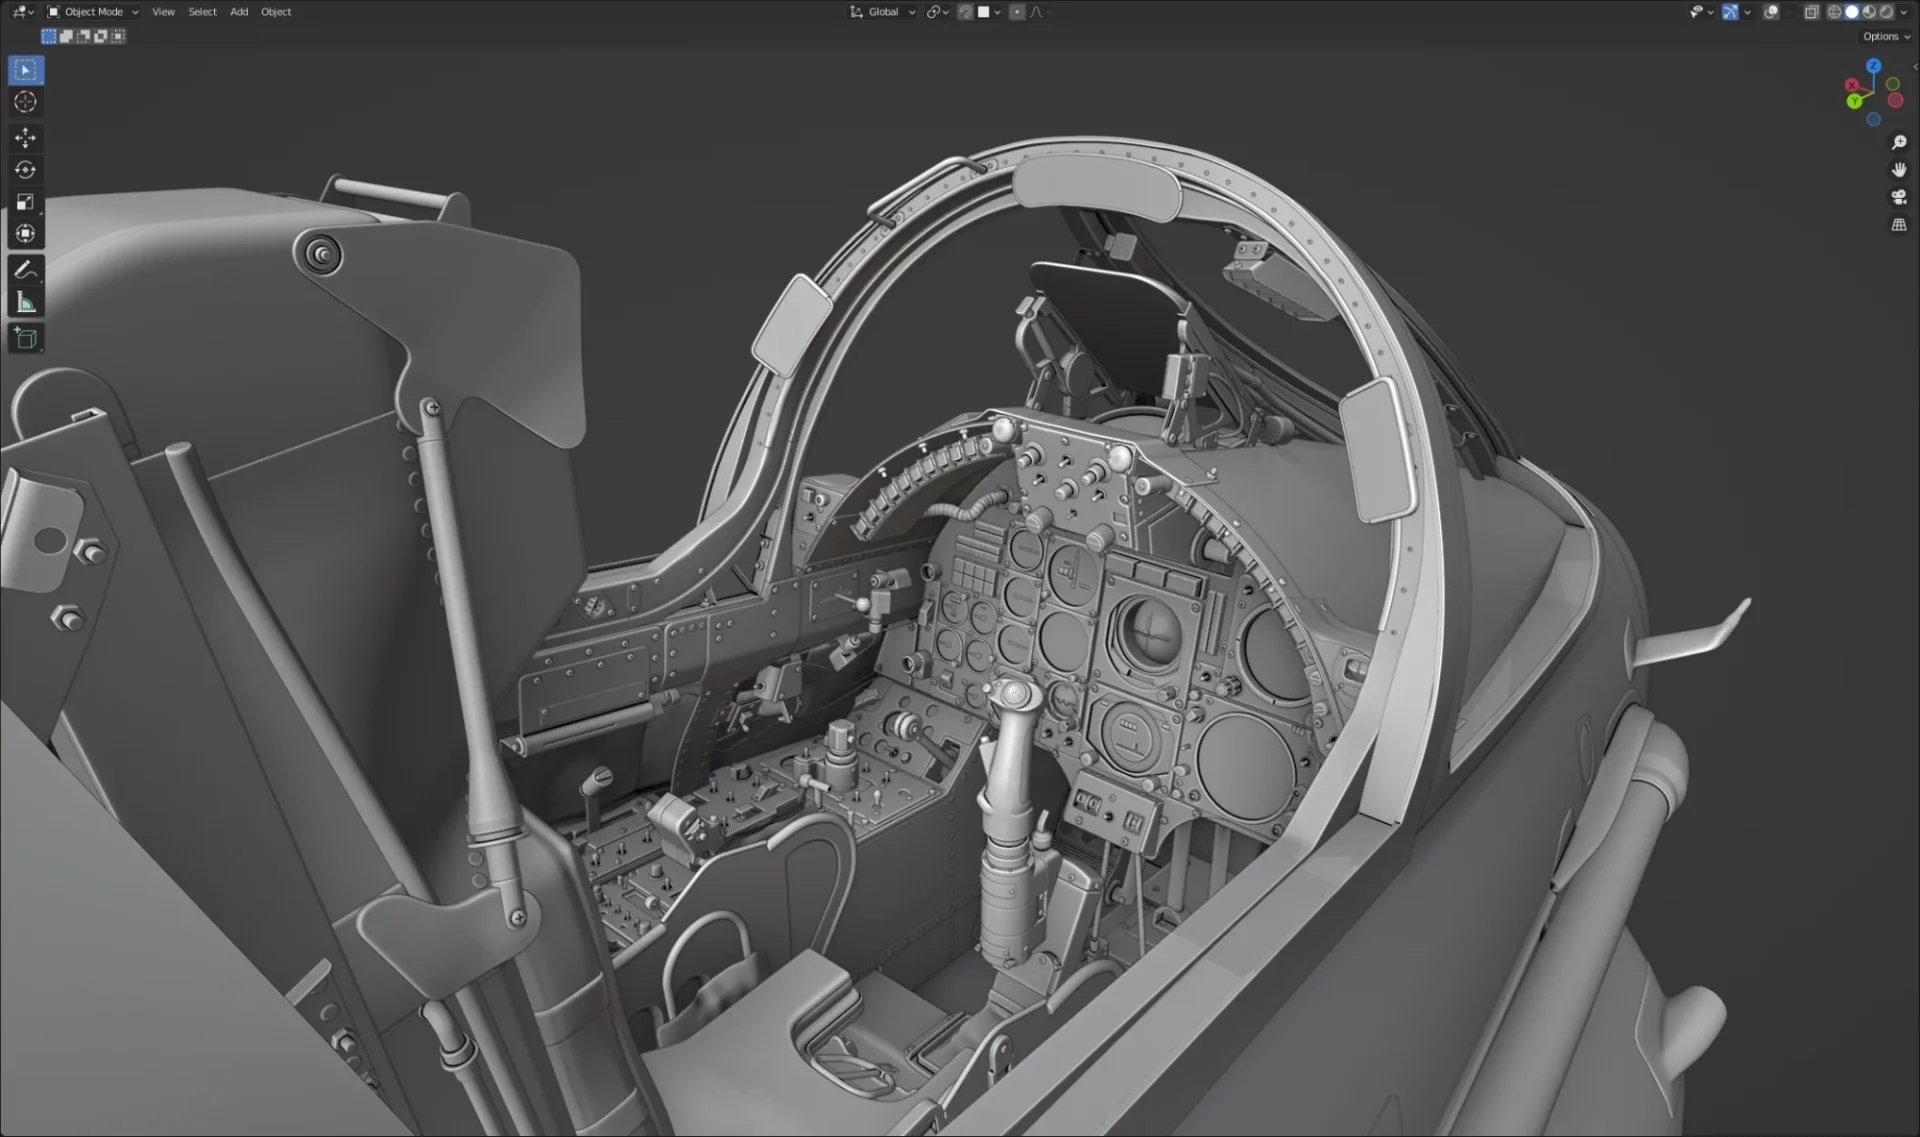Open the Global transform orientation dropdown

coord(883,12)
